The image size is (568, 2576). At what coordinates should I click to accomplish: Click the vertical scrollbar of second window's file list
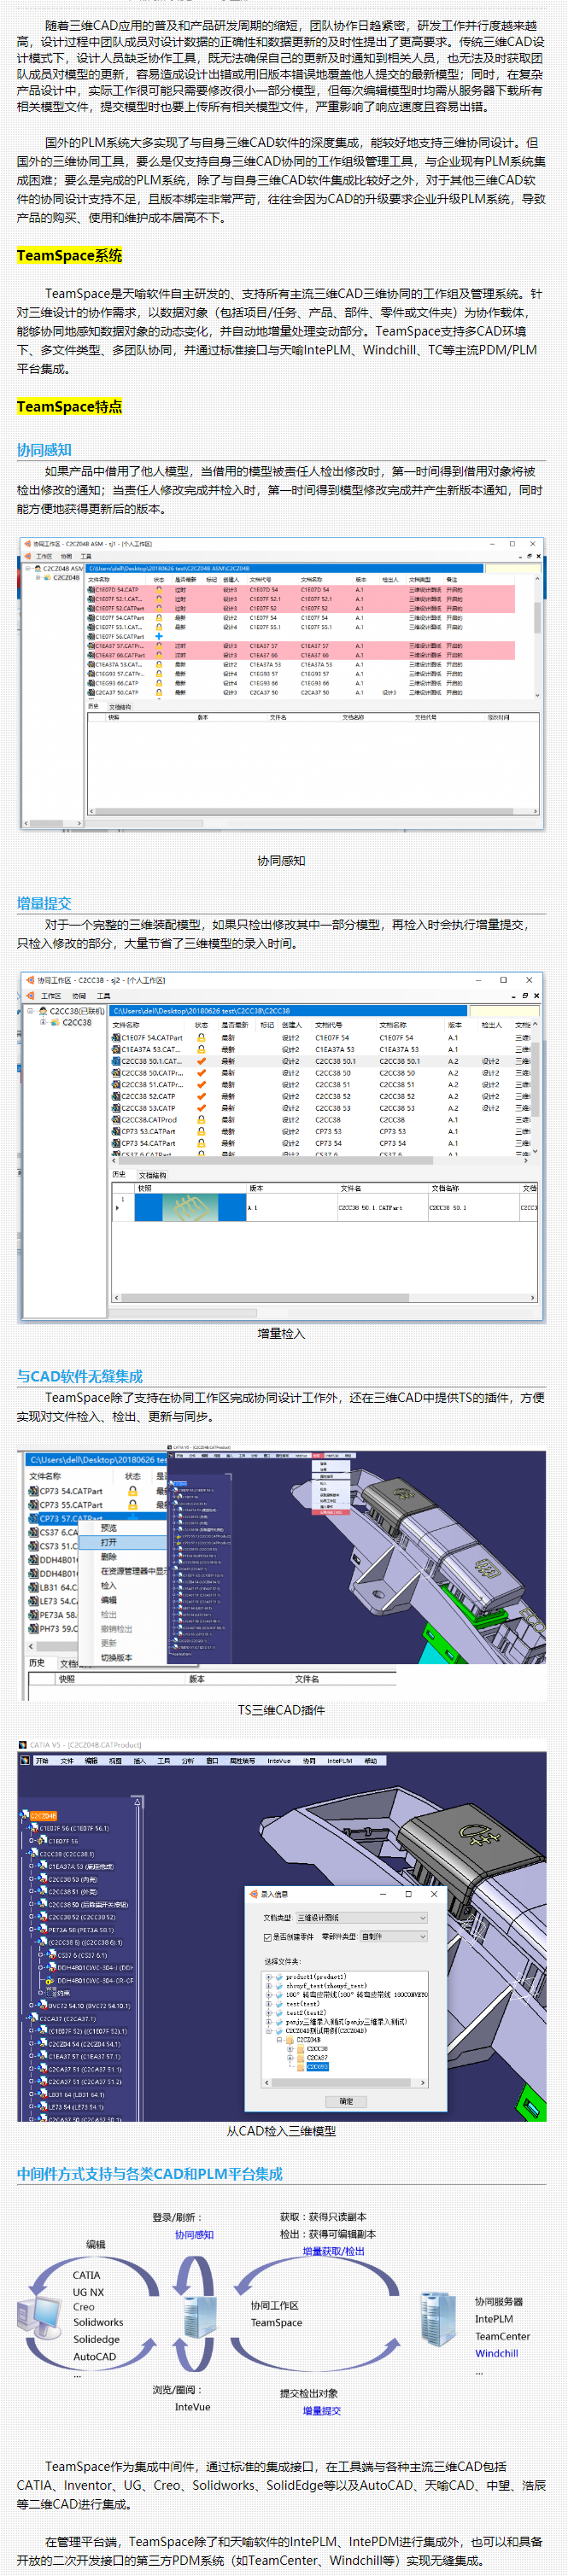tap(536, 1088)
